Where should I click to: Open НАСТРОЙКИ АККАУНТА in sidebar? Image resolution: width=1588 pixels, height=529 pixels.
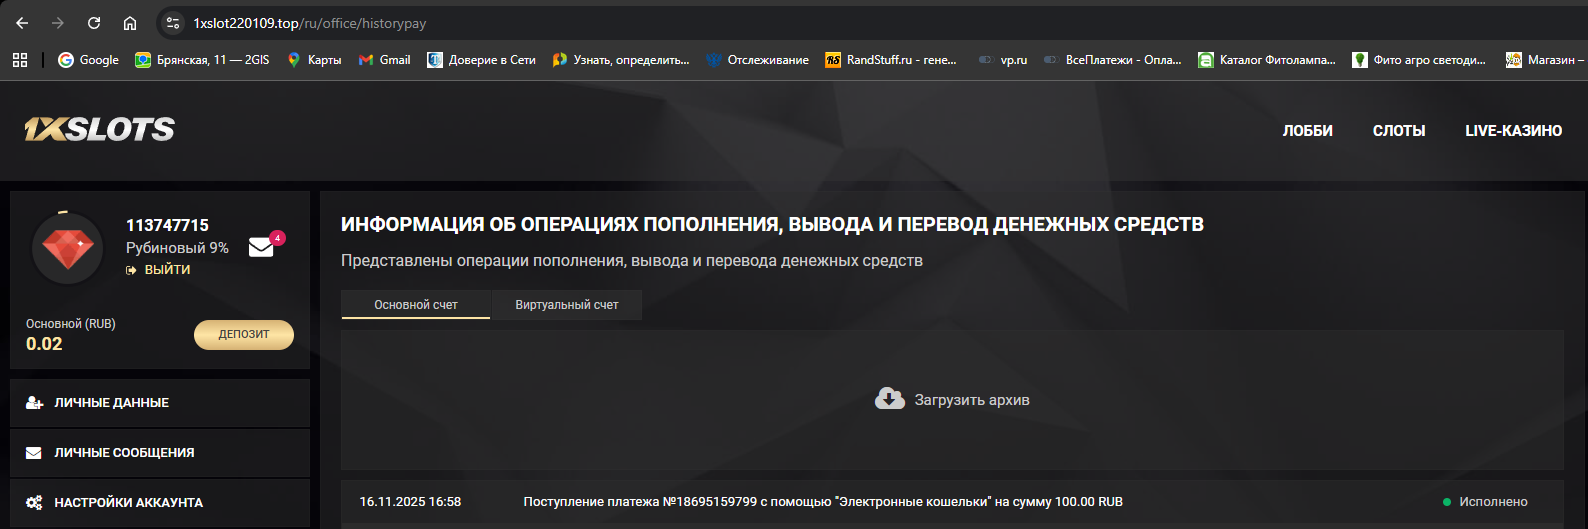point(128,503)
